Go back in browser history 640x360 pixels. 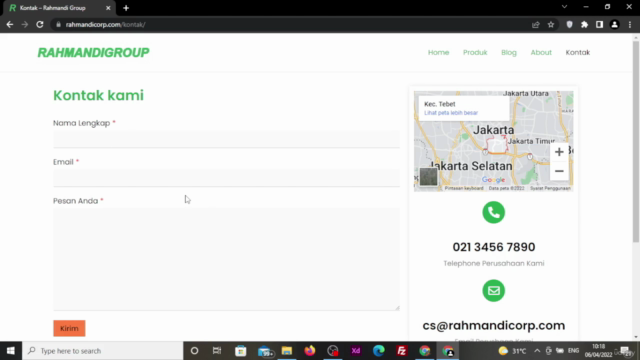coord(10,24)
